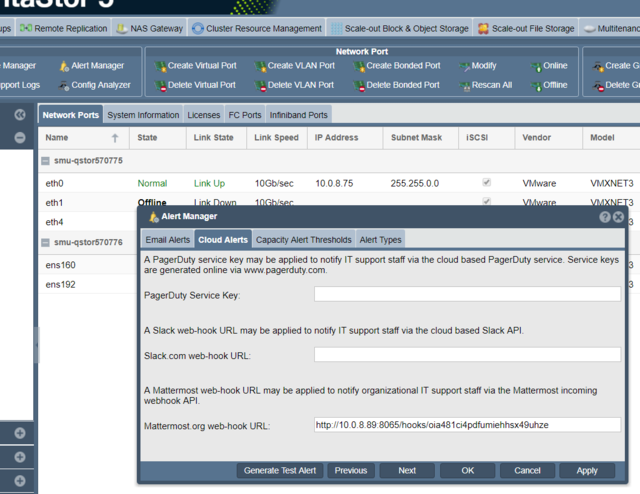Open the NAS Gateway section
Image resolution: width=640 pixels, height=494 pixels.
[x=149, y=29]
